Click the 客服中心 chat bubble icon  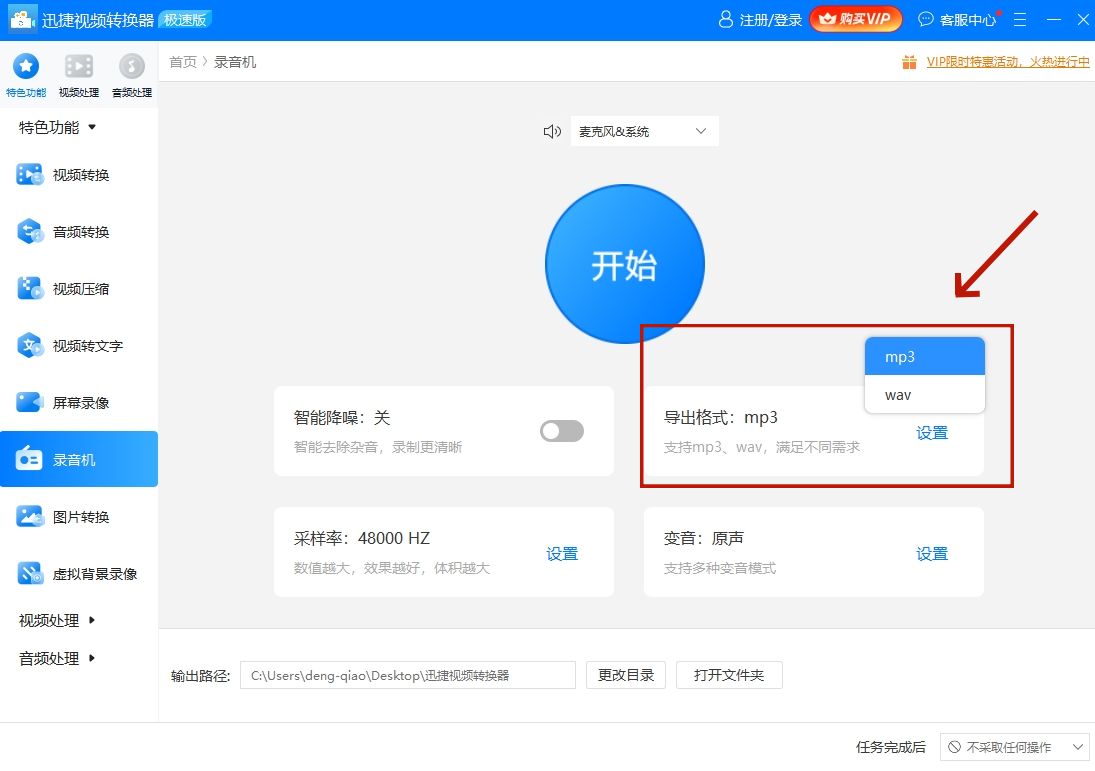(925, 19)
